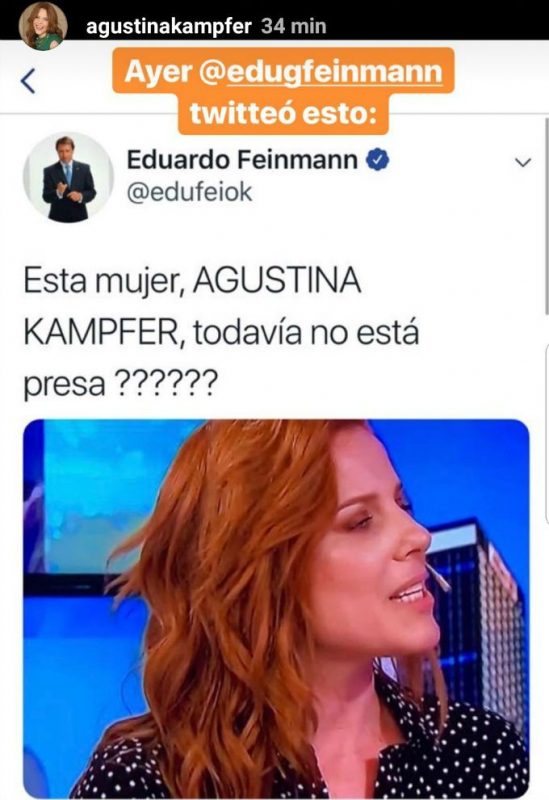Click the grey scrollbar at right edge
This screenshot has width=549, height=800.
546,217
